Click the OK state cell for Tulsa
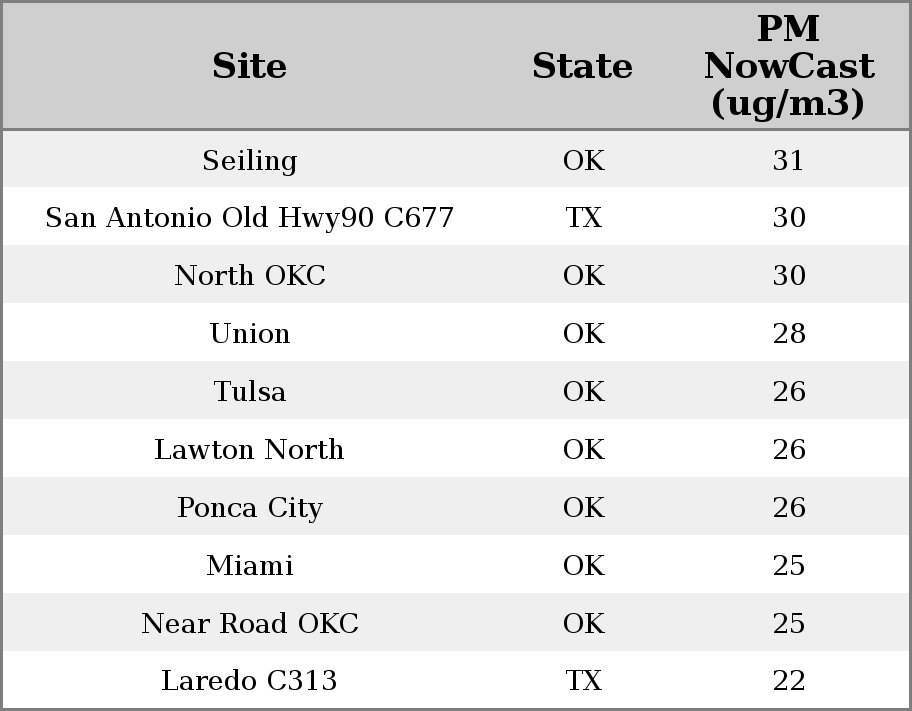Viewport: 912px width, 711px height. tap(583, 392)
